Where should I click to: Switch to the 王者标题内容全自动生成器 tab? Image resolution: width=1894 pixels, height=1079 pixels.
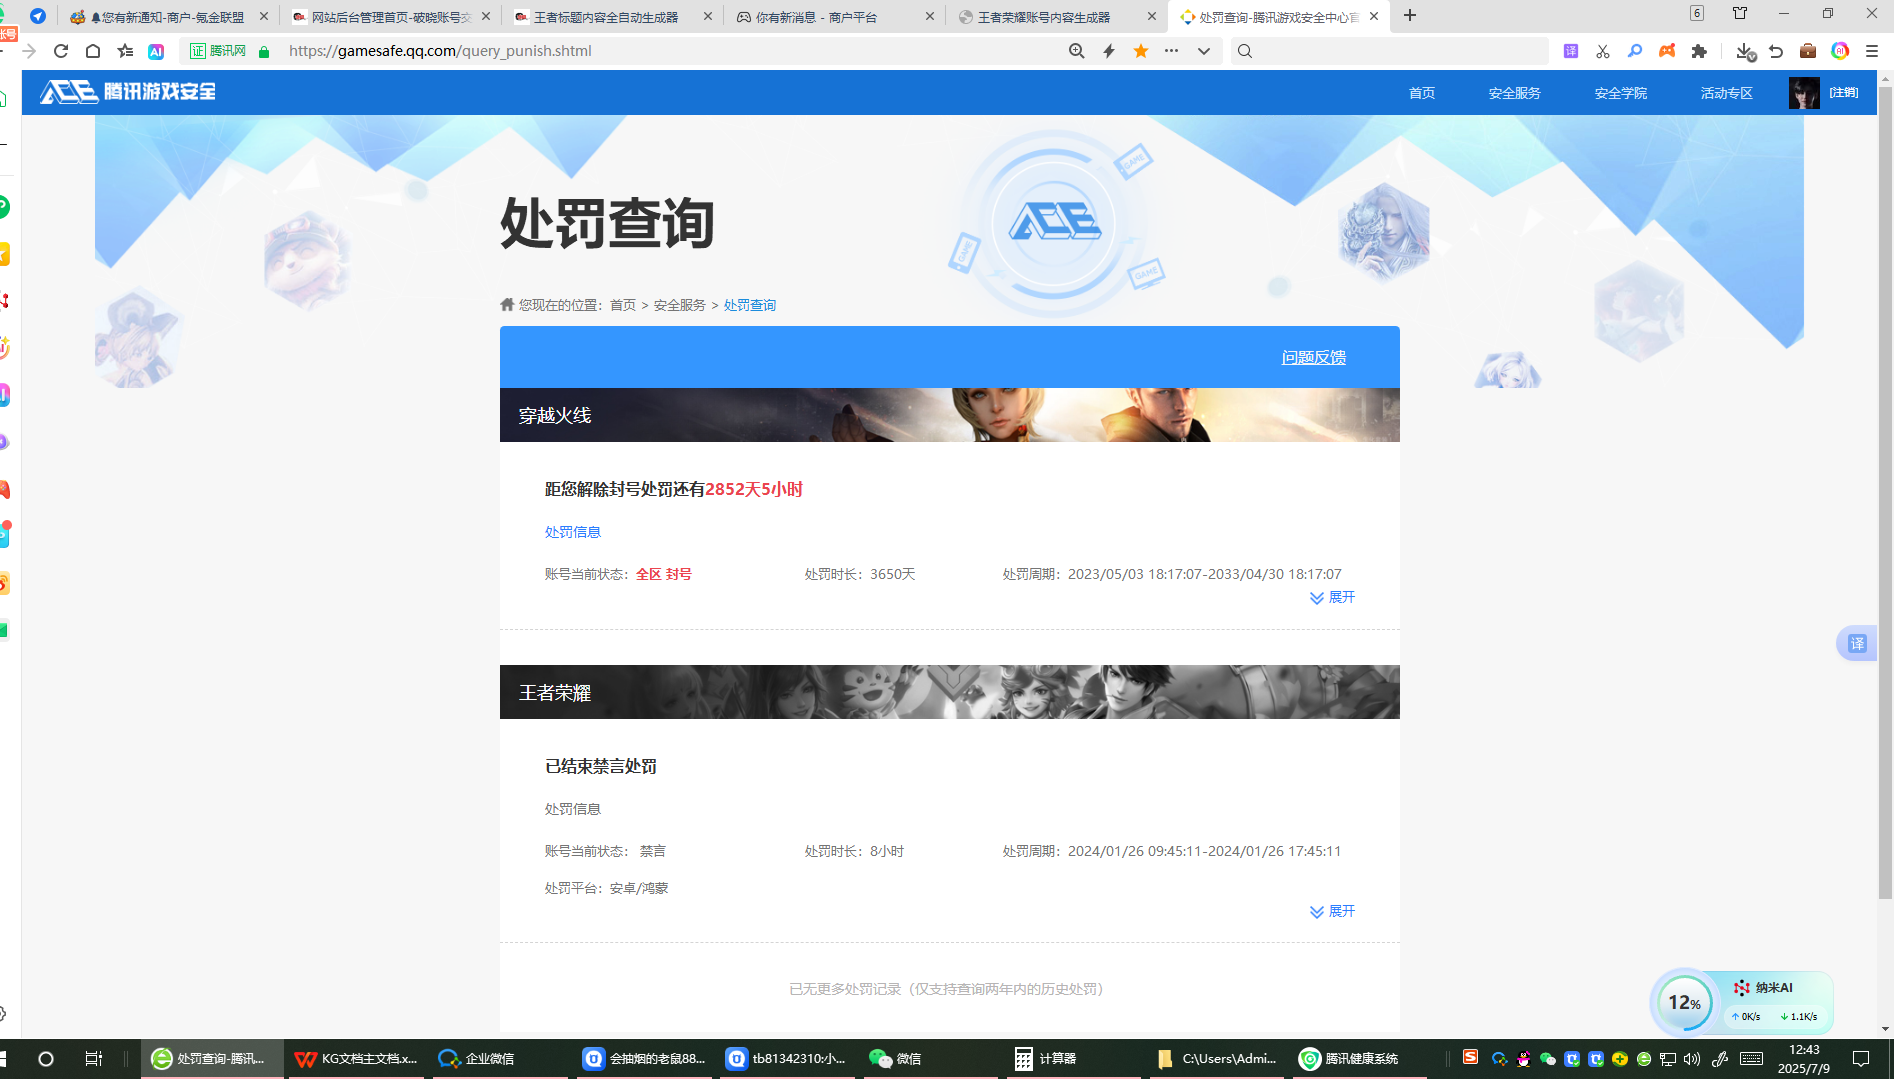coord(610,17)
